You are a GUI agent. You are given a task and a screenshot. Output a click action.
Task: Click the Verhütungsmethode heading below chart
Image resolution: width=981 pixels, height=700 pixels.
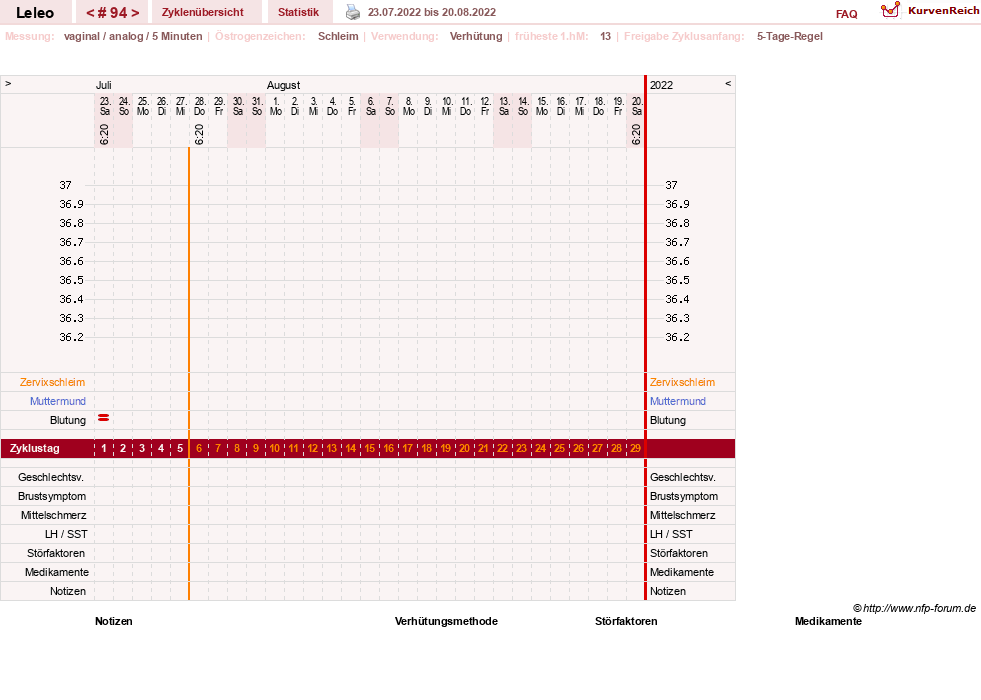pyautogui.click(x=446, y=621)
